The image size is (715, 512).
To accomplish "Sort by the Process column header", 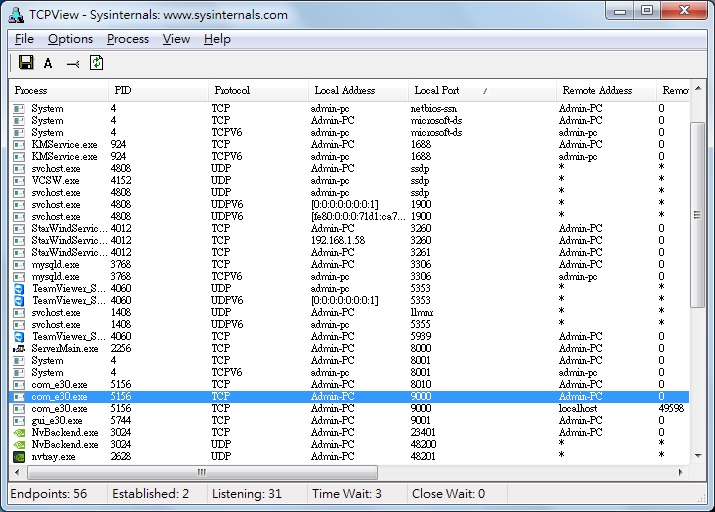I will 58,90.
